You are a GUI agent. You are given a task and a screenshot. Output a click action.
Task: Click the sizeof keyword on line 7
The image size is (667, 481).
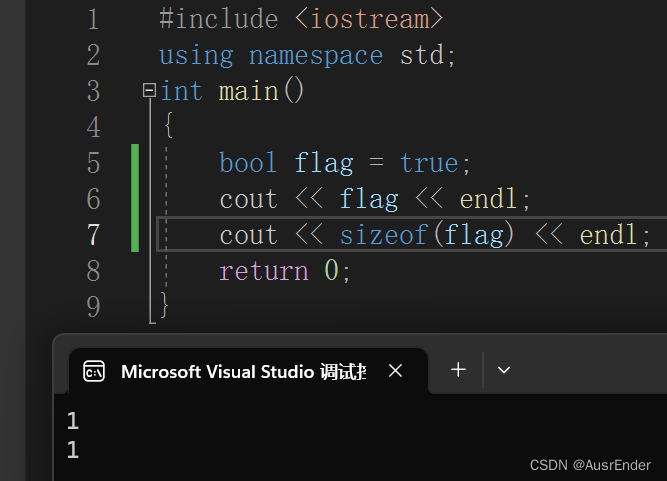(384, 235)
